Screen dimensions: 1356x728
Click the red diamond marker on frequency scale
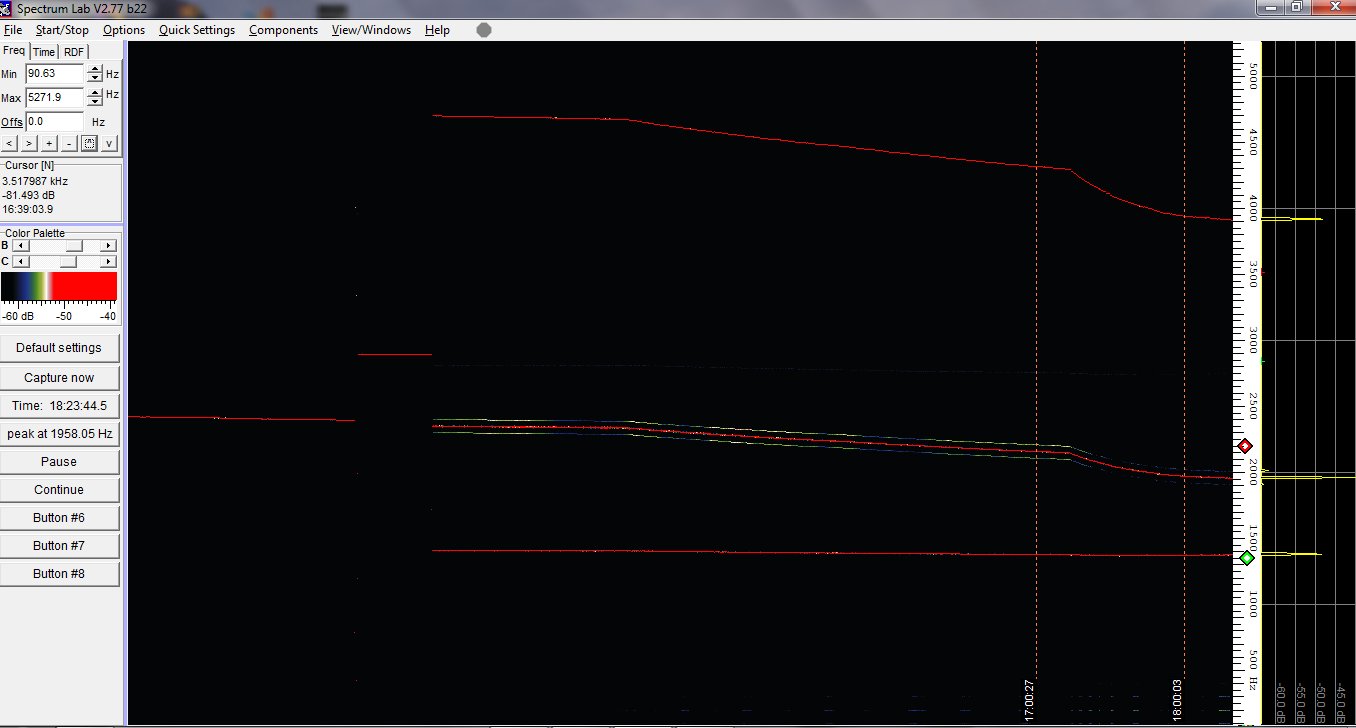pyautogui.click(x=1246, y=446)
